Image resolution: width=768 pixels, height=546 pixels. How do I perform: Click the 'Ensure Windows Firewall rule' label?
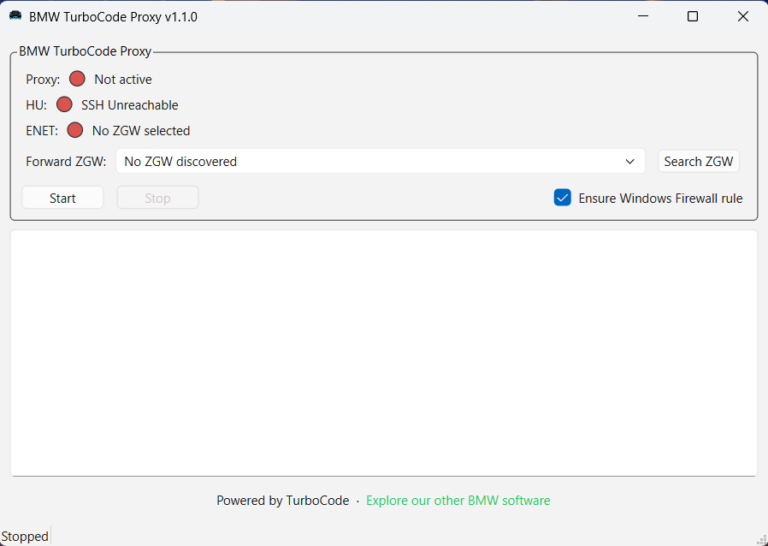(660, 198)
